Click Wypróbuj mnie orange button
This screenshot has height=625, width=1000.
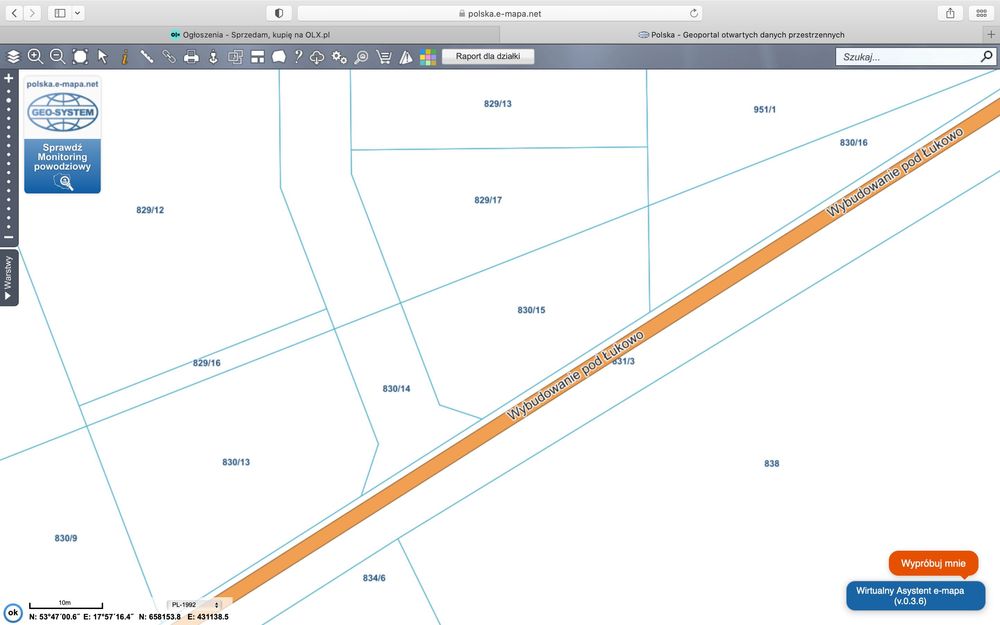tap(933, 563)
